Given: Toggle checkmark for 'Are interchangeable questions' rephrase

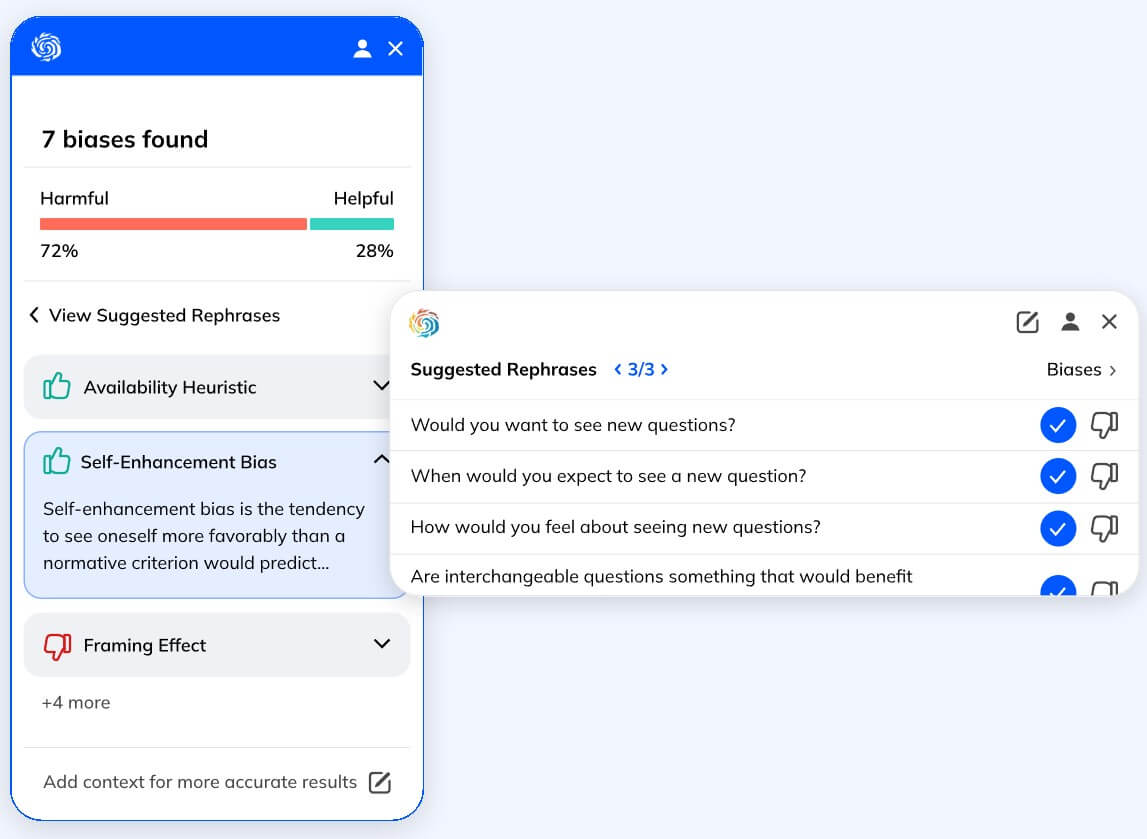Looking at the screenshot, I should [1058, 586].
